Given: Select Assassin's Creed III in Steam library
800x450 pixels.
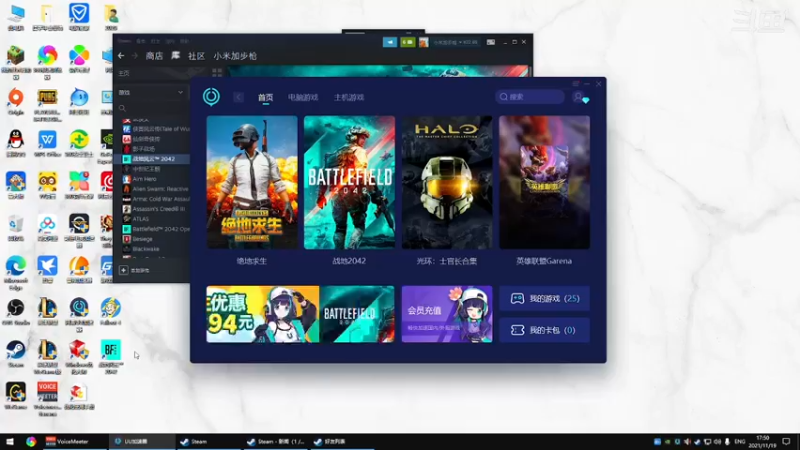Looking at the screenshot, I should tap(154, 209).
